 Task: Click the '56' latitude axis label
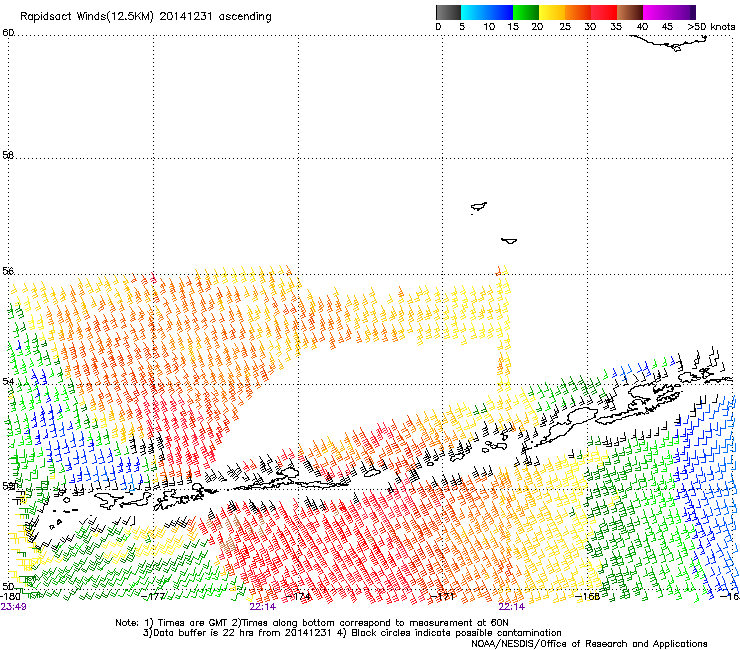point(8,271)
